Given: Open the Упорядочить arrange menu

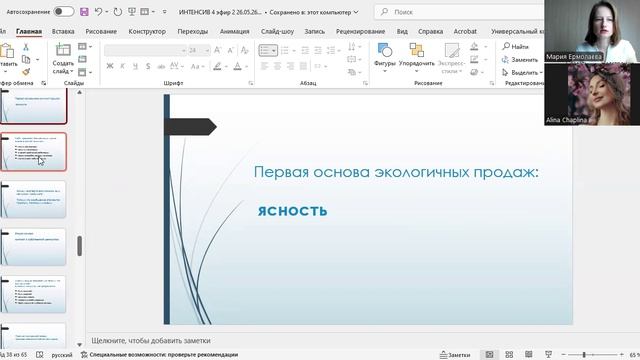Looking at the screenshot, I should 417,57.
